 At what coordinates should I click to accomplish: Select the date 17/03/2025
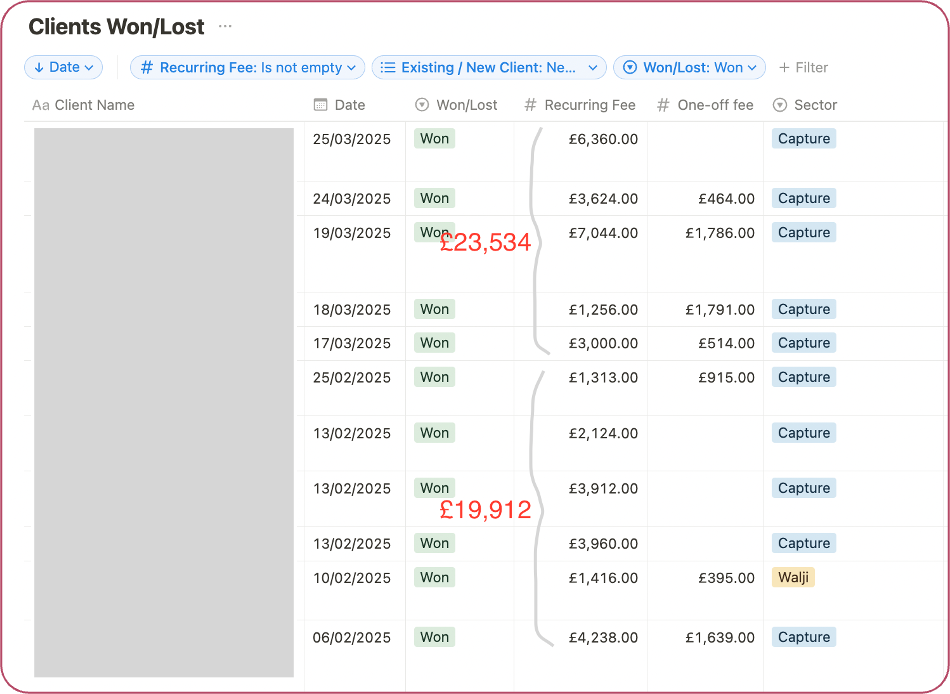[351, 344]
